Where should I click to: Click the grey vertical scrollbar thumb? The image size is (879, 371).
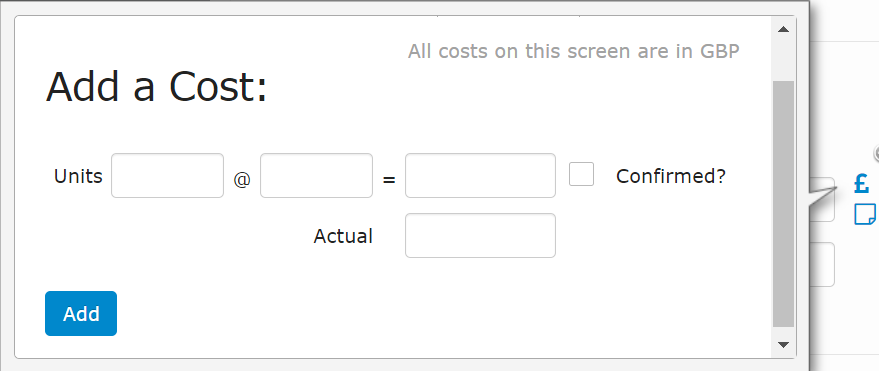[784, 204]
